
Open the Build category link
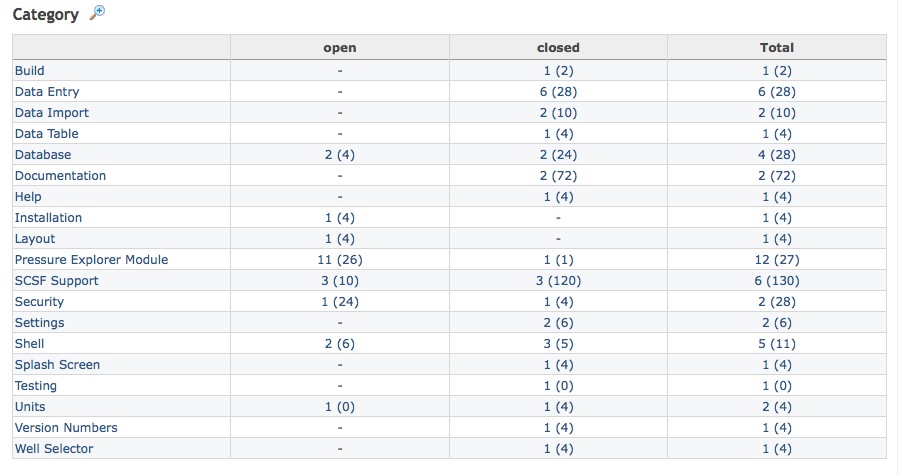pos(30,71)
